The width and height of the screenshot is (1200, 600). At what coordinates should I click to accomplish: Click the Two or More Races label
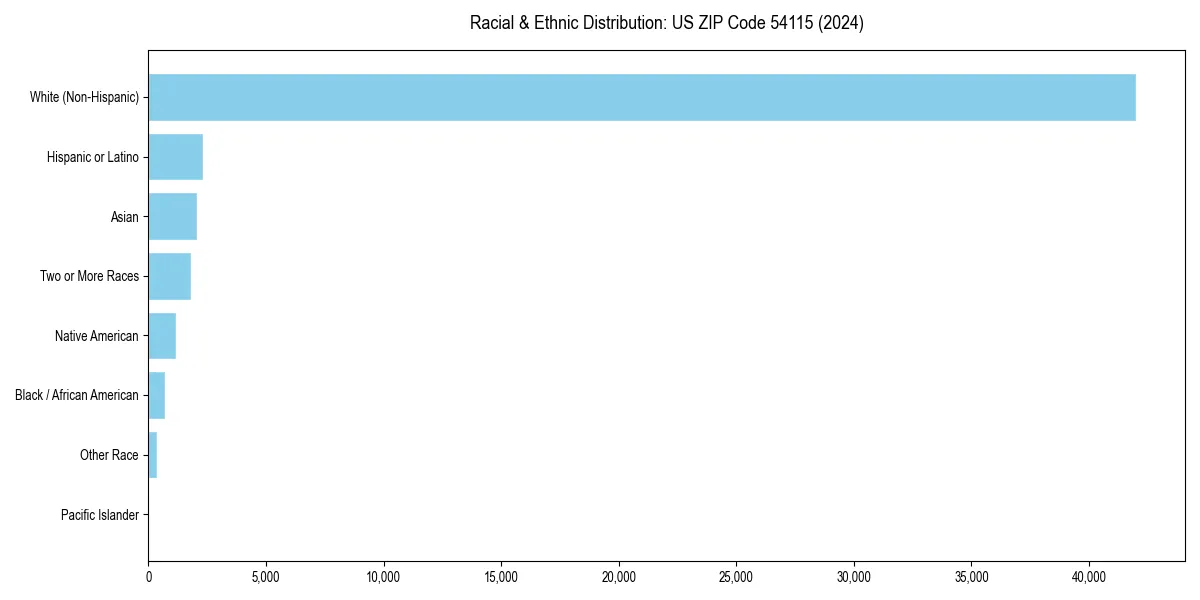(91, 276)
